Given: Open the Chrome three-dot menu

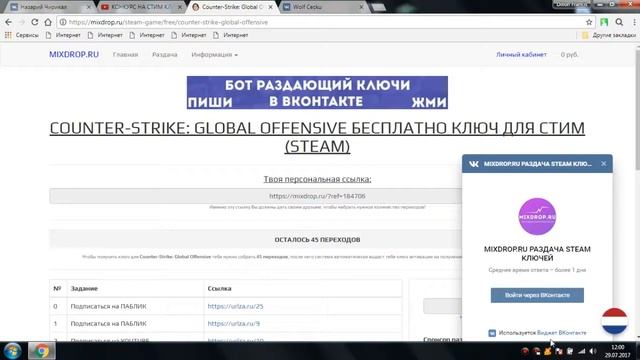Looking at the screenshot, I should (634, 22).
